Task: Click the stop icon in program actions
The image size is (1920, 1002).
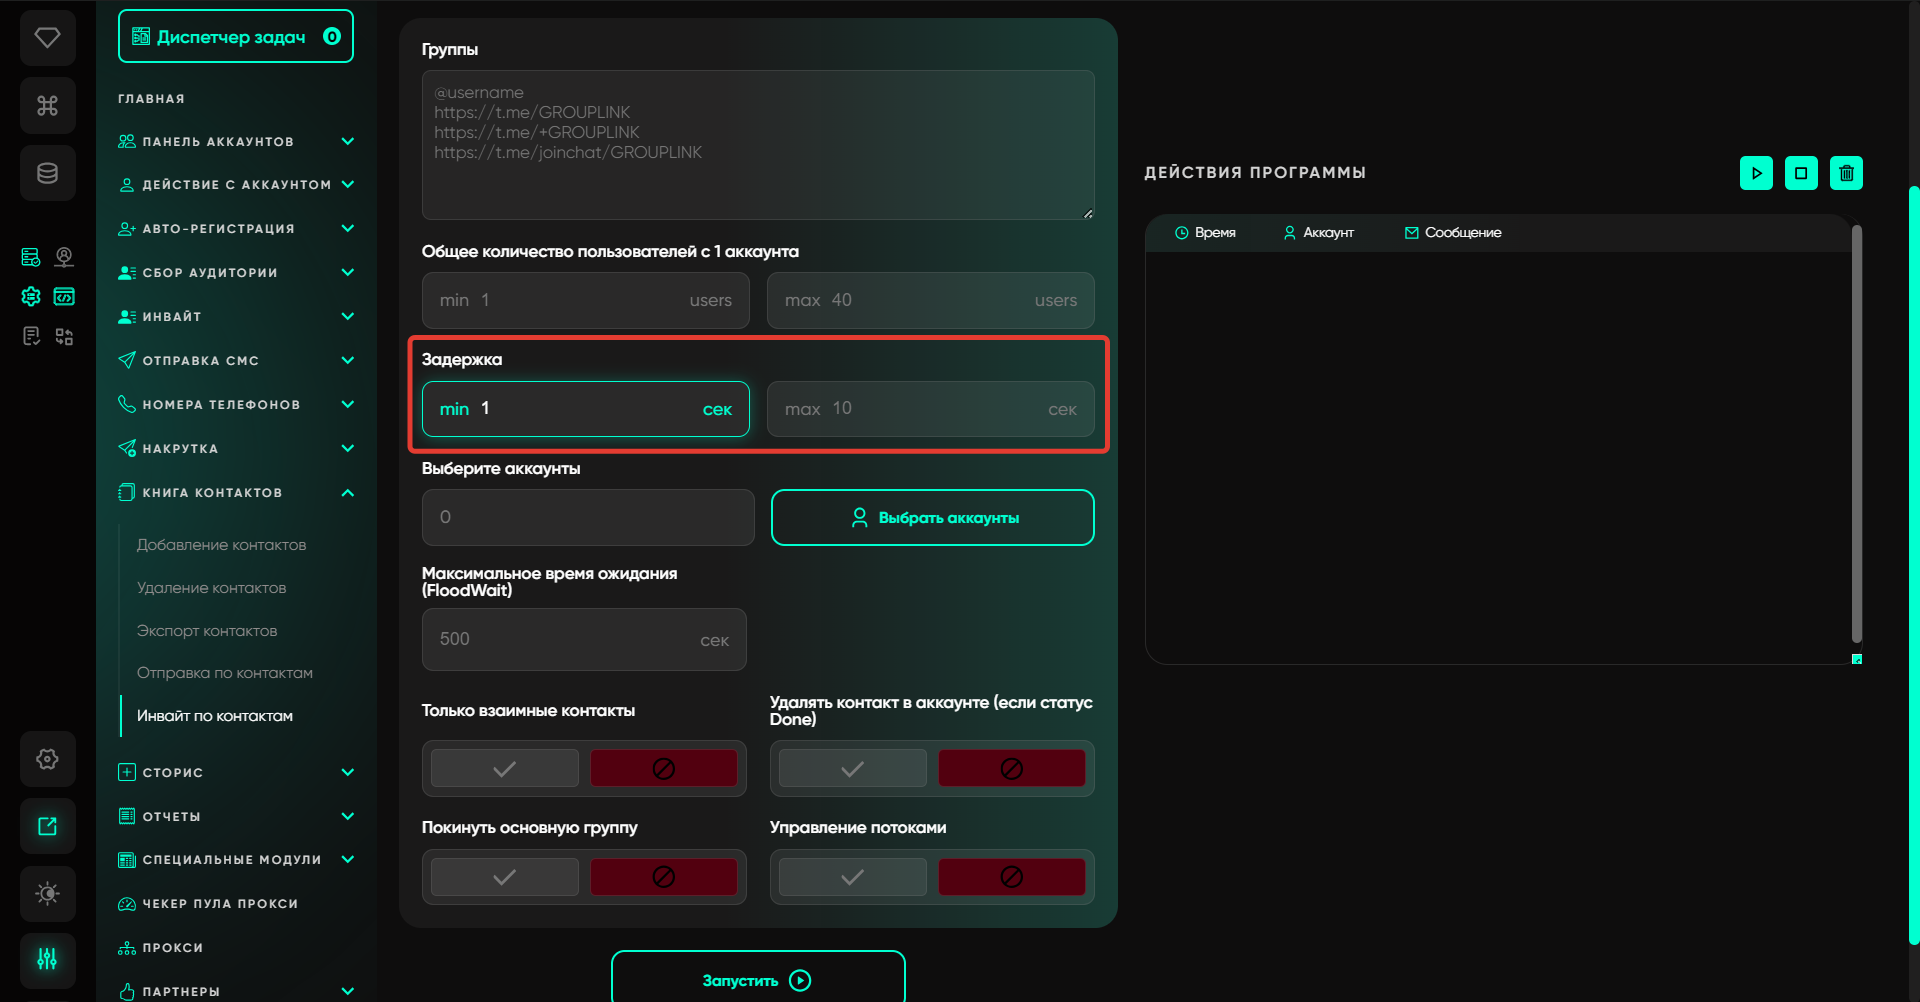Action: (x=1801, y=173)
